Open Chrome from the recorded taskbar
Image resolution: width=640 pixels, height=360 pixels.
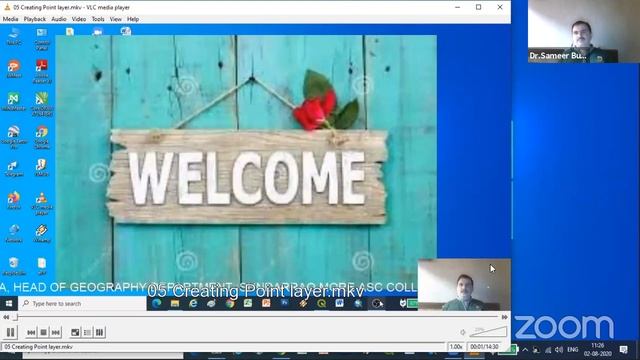230,304
